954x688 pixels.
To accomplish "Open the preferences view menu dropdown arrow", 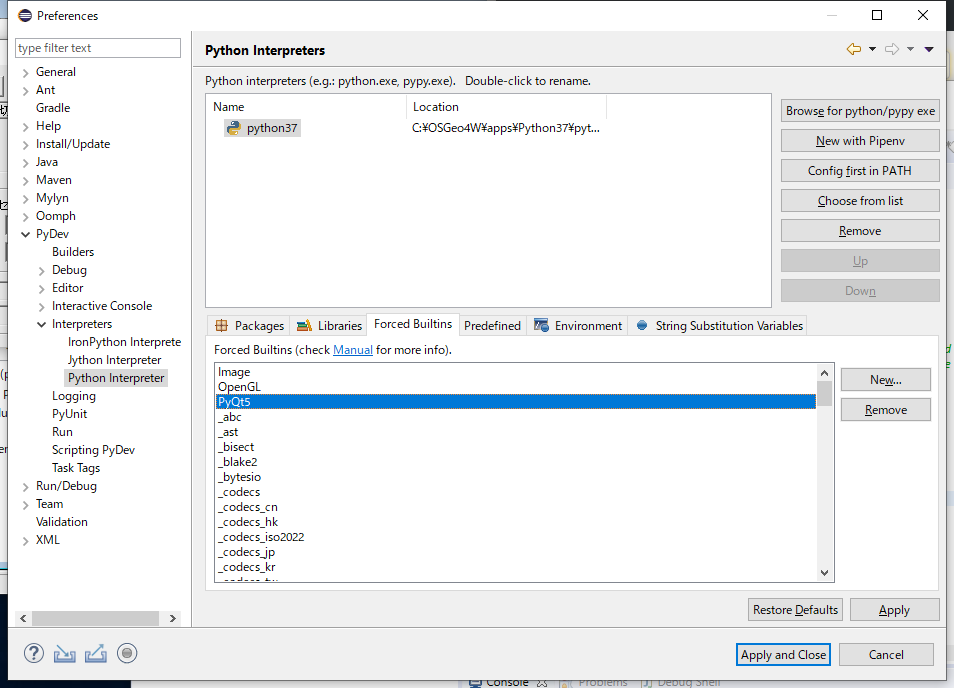I will click(929, 49).
